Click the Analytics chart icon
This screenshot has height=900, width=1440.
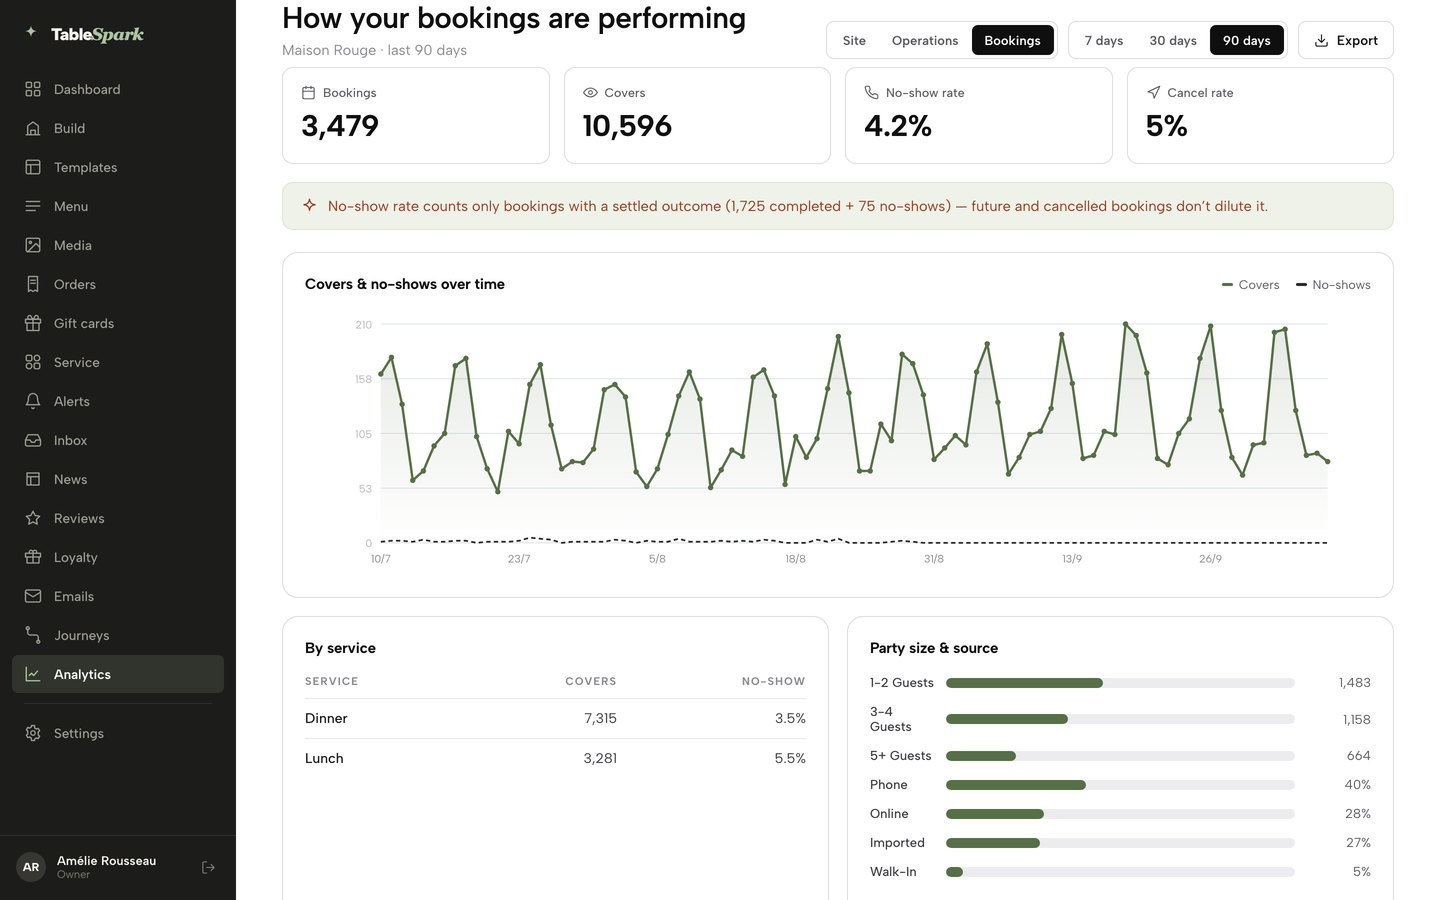tap(33, 674)
